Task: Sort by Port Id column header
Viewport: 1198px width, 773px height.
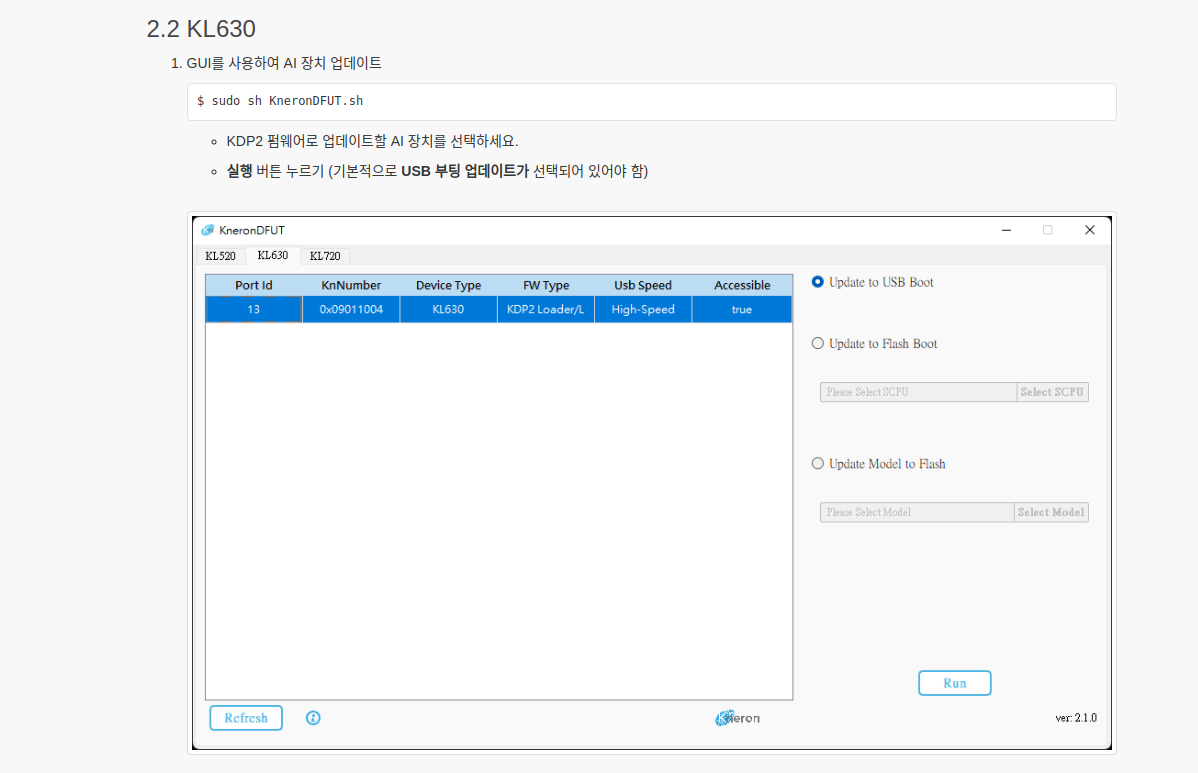Action: pyautogui.click(x=254, y=285)
